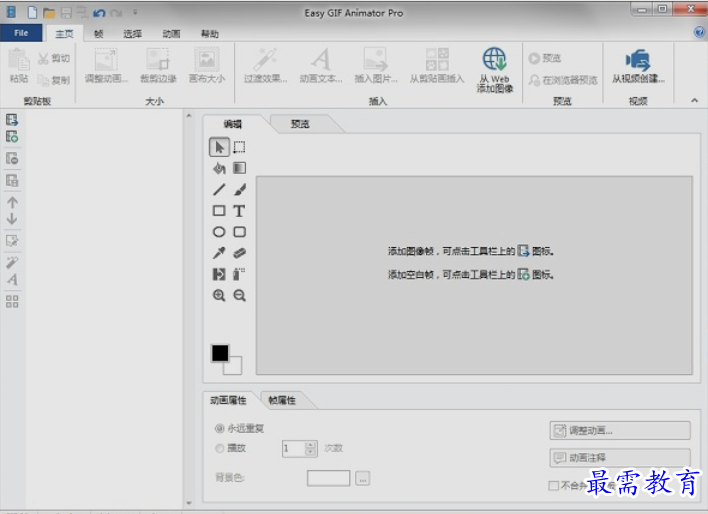Image resolution: width=708 pixels, height=514 pixels.
Task: Pick the rectangle shape tool
Action: (x=219, y=211)
